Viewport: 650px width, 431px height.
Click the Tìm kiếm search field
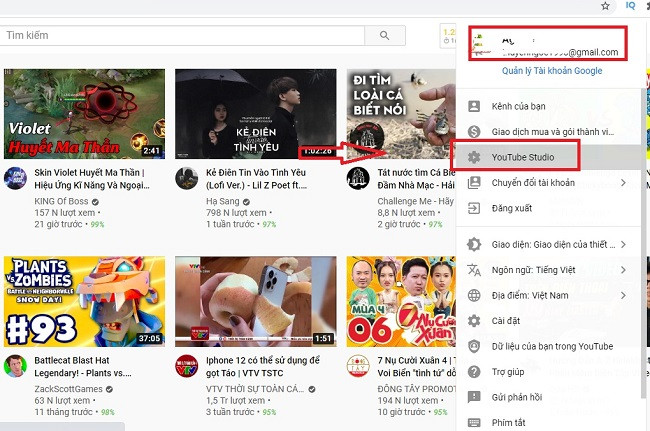[182, 36]
